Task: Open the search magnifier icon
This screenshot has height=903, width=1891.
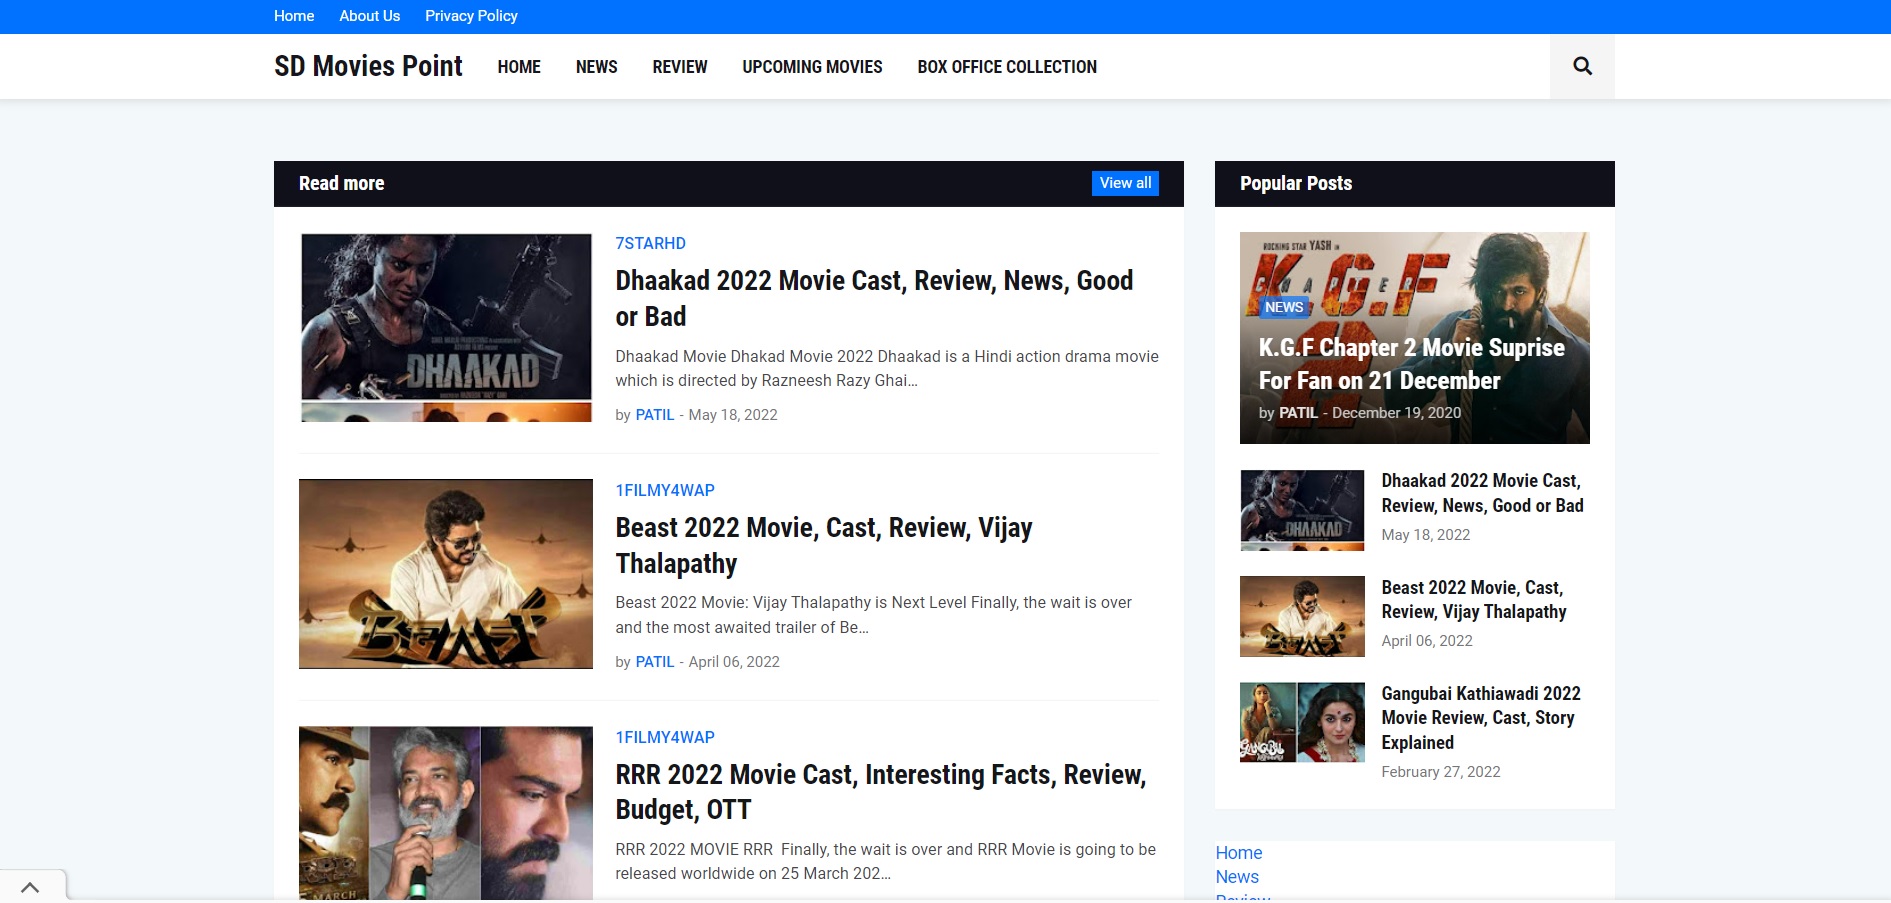Action: [x=1582, y=66]
